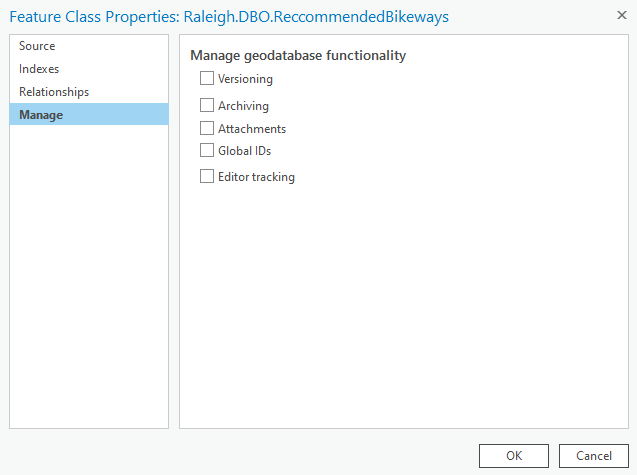The image size is (637, 475).
Task: Click the Versioning label text
Action: pos(245,79)
